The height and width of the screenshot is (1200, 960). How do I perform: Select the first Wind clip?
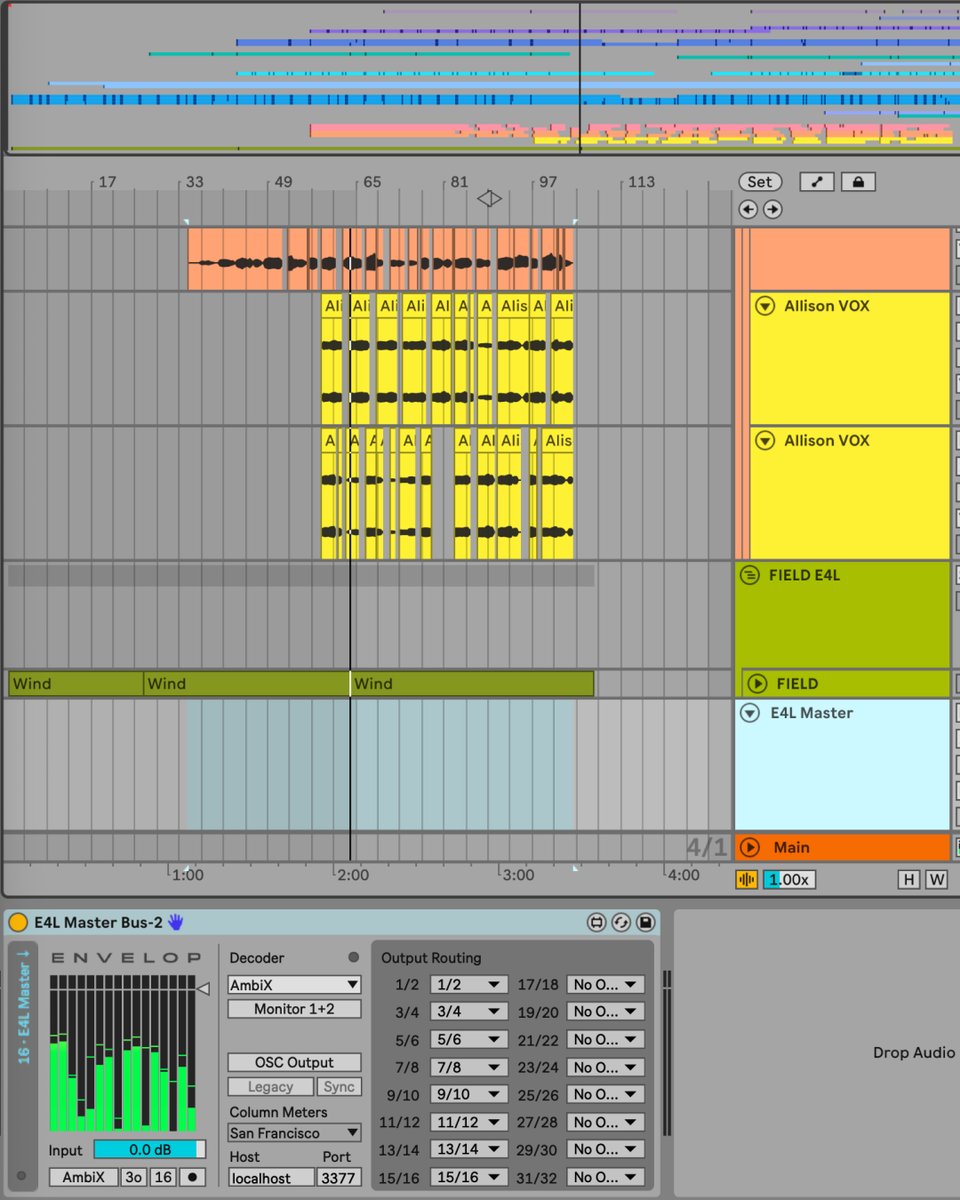point(76,684)
